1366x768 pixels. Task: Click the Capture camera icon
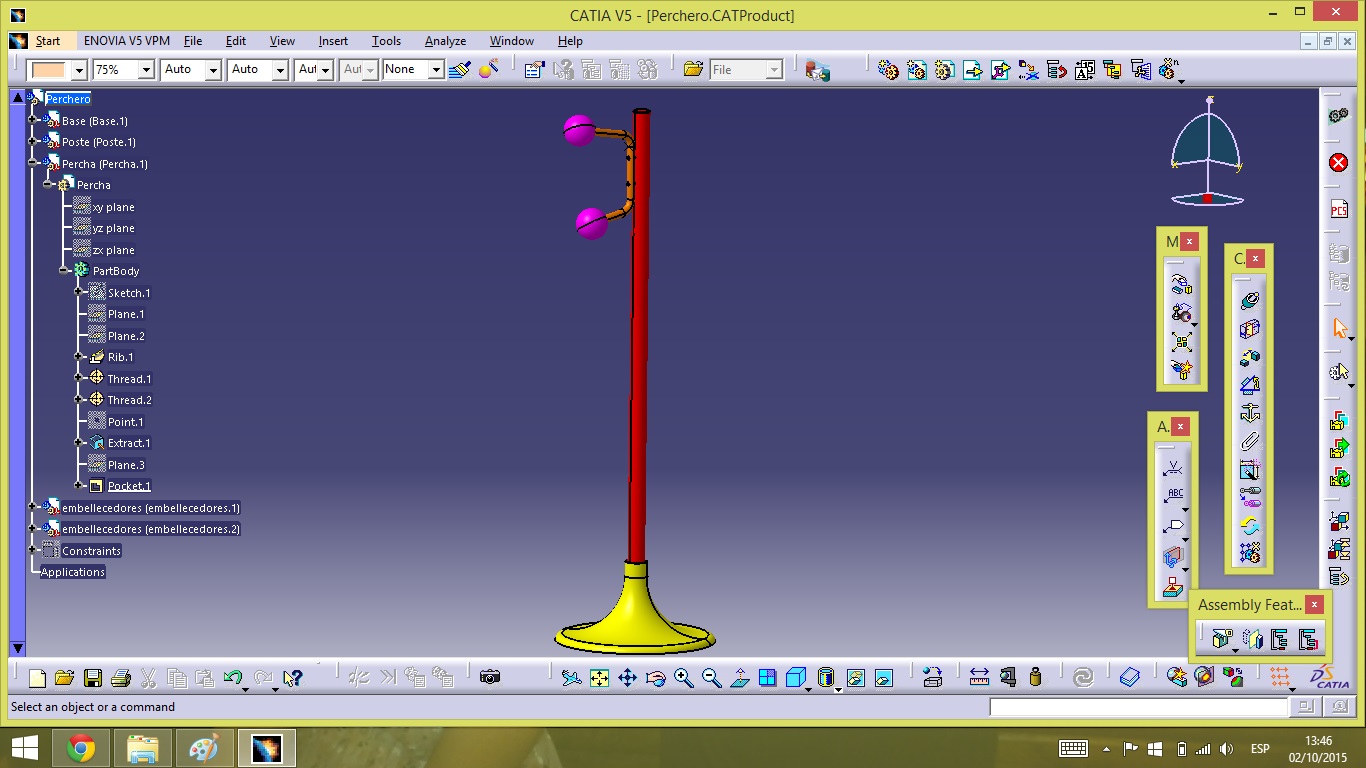pos(489,678)
